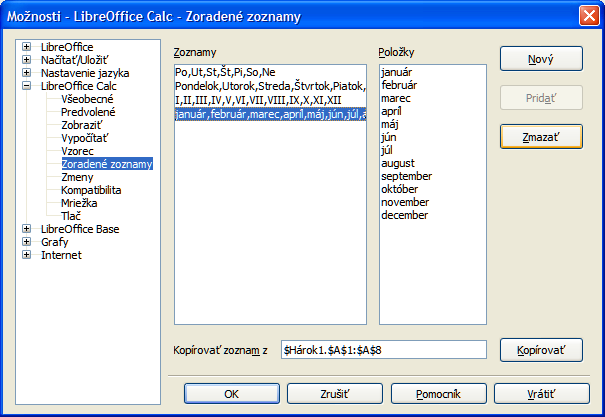
Task: Expand the LibreOffice Base node
Action: click(x=26, y=229)
